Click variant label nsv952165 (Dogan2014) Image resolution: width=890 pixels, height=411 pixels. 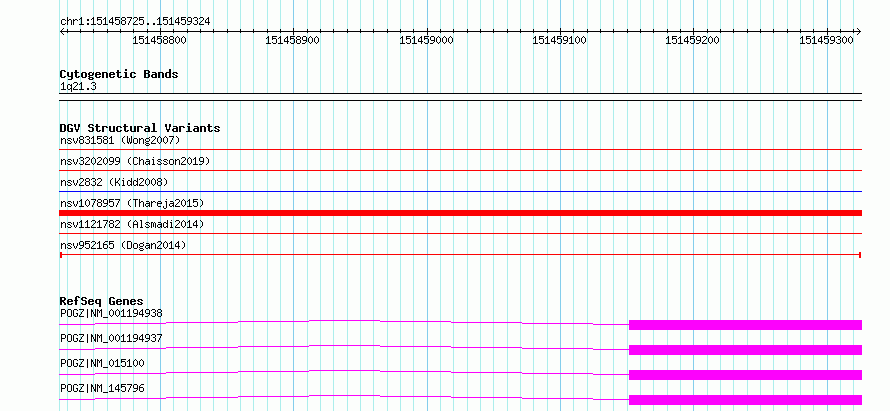coord(123,245)
